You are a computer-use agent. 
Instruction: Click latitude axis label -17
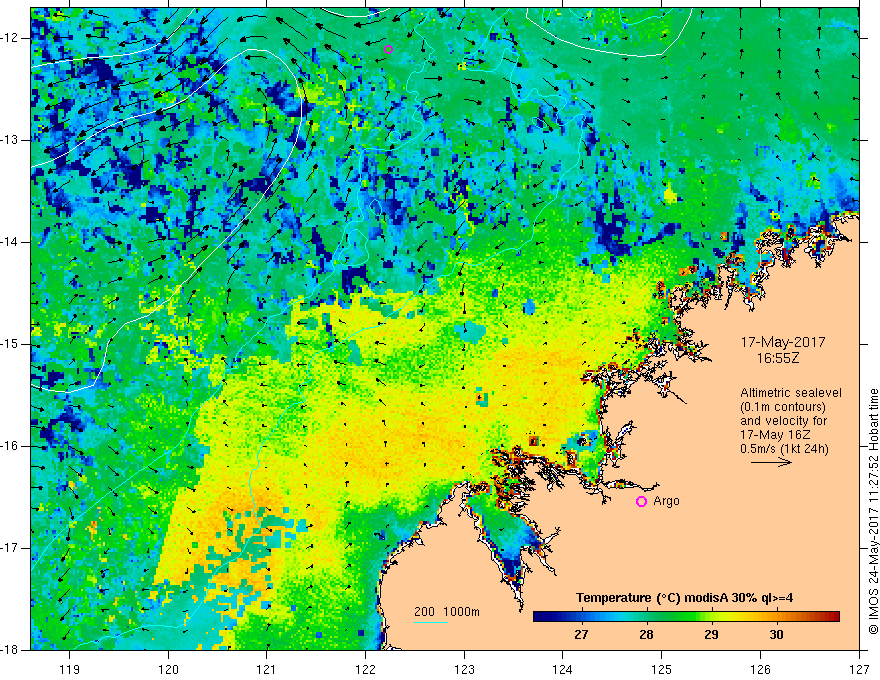click(10, 548)
